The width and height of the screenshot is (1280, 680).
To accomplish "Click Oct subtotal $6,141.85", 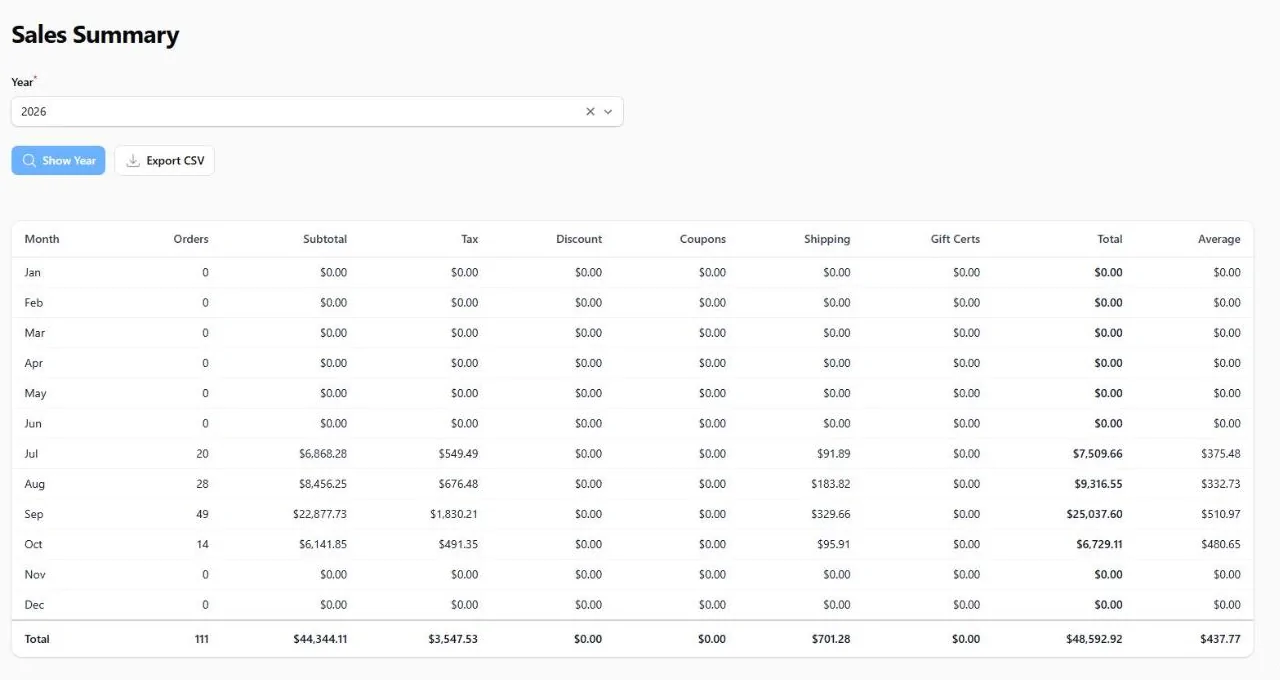I will tap(323, 544).
